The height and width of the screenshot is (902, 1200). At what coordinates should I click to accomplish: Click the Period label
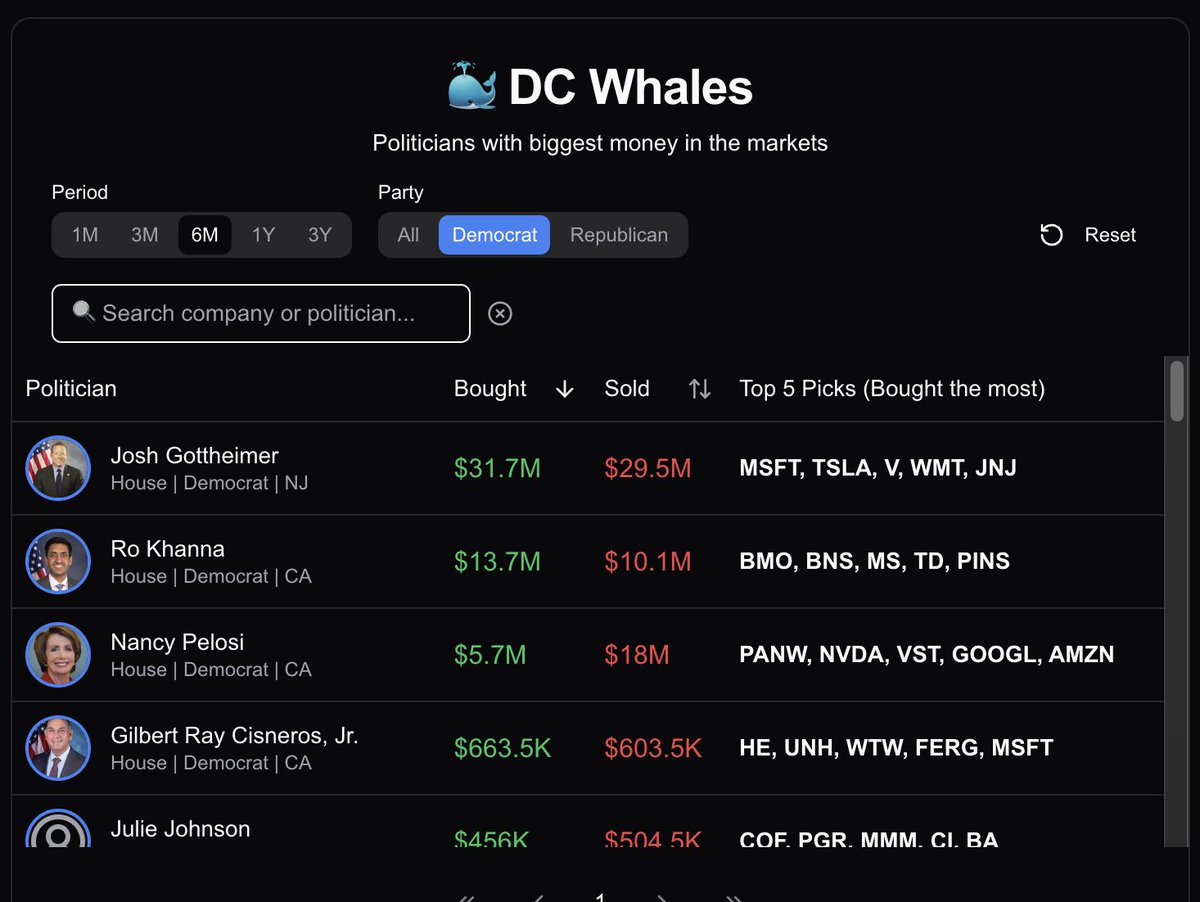point(80,192)
